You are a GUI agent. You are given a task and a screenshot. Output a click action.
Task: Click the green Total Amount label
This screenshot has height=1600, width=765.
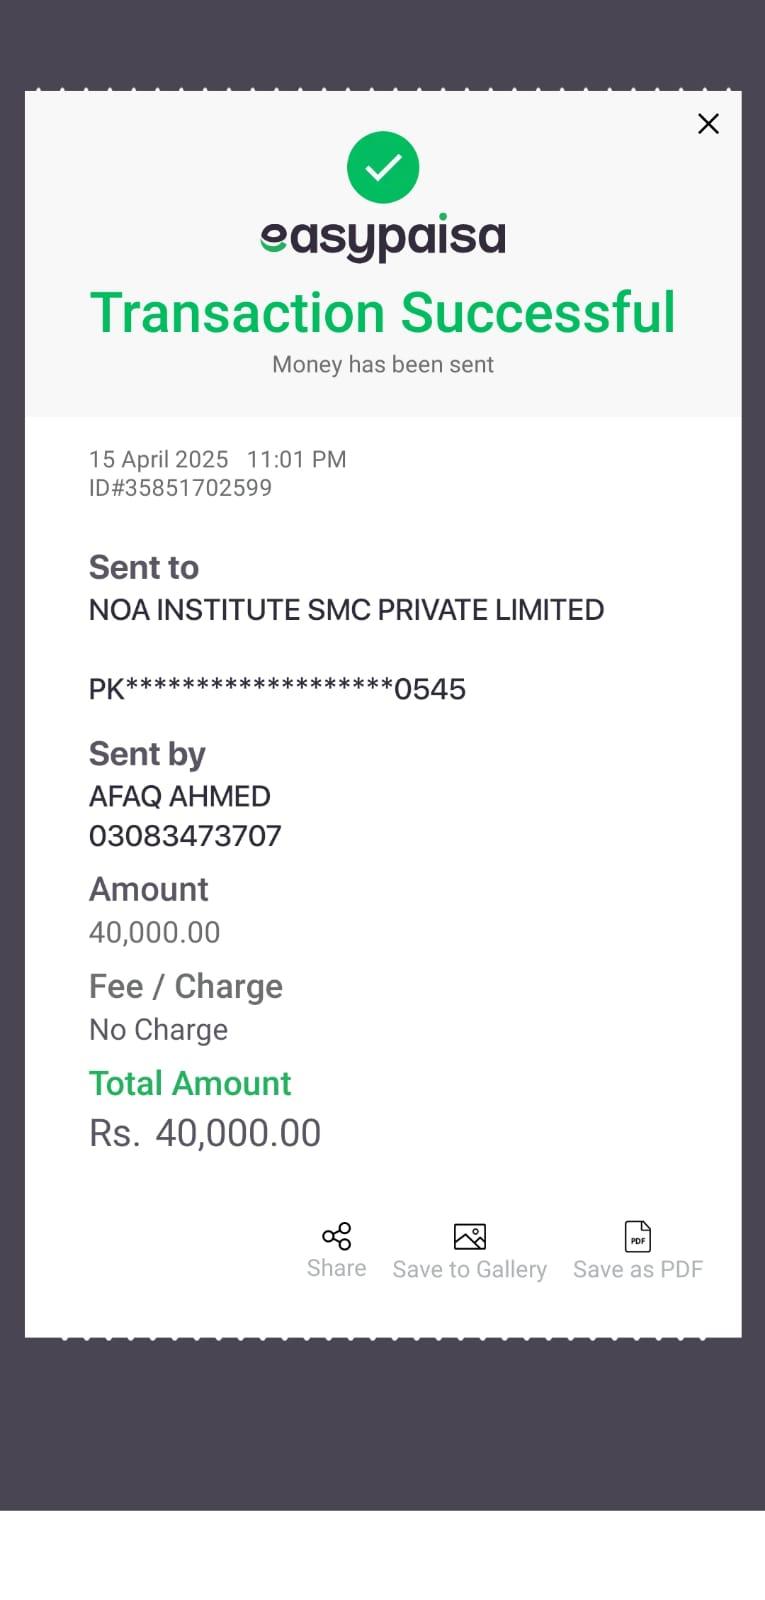pyautogui.click(x=190, y=1084)
